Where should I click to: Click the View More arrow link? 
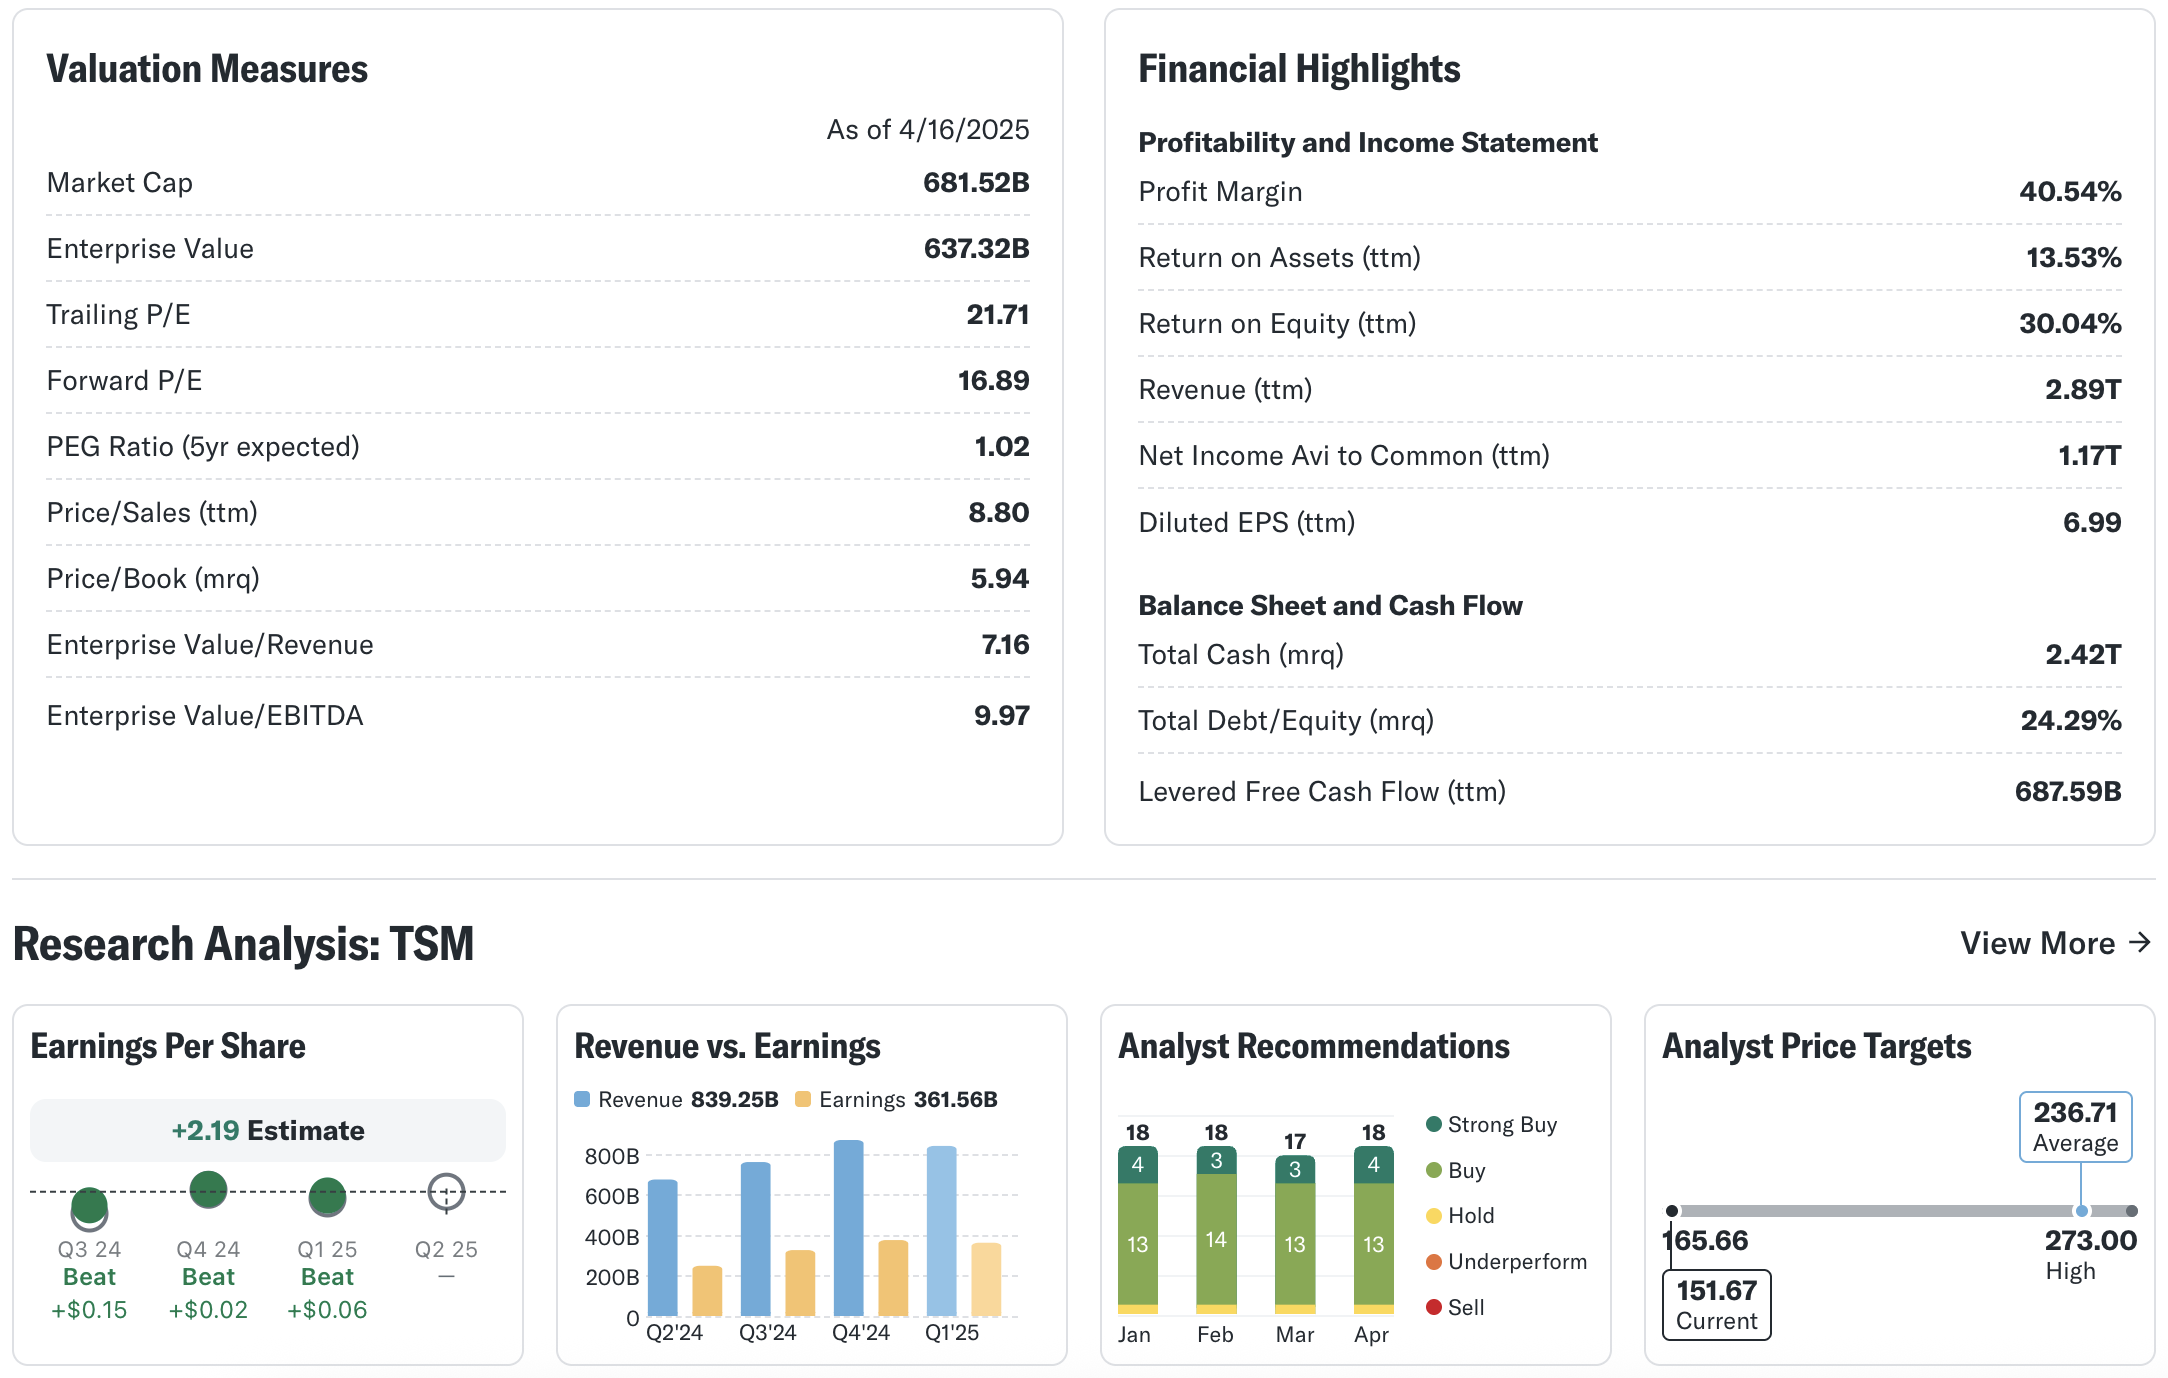click(2054, 943)
